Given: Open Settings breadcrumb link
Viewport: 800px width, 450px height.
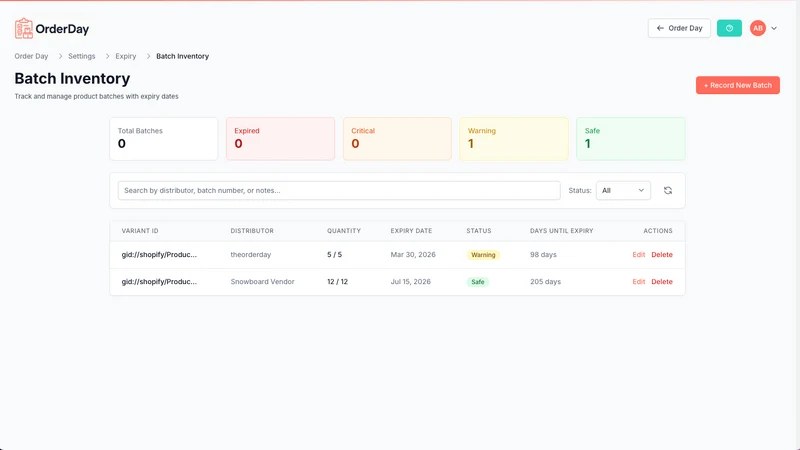Looking at the screenshot, I should point(82,56).
